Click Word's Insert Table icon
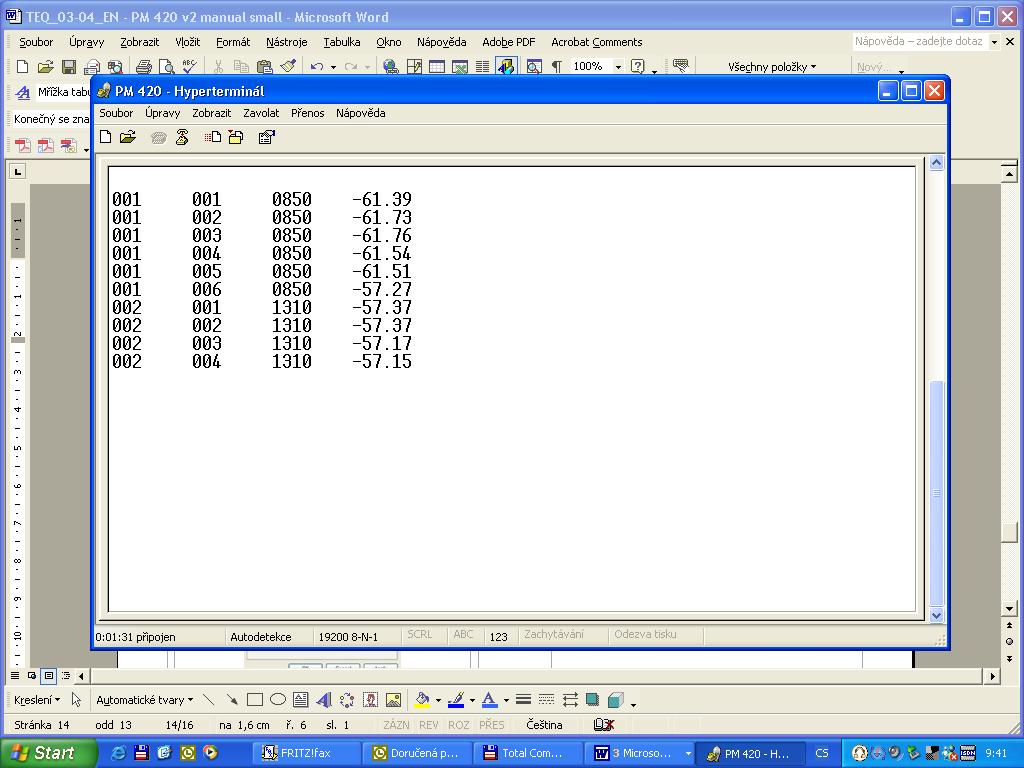The width and height of the screenshot is (1024, 768). point(437,67)
